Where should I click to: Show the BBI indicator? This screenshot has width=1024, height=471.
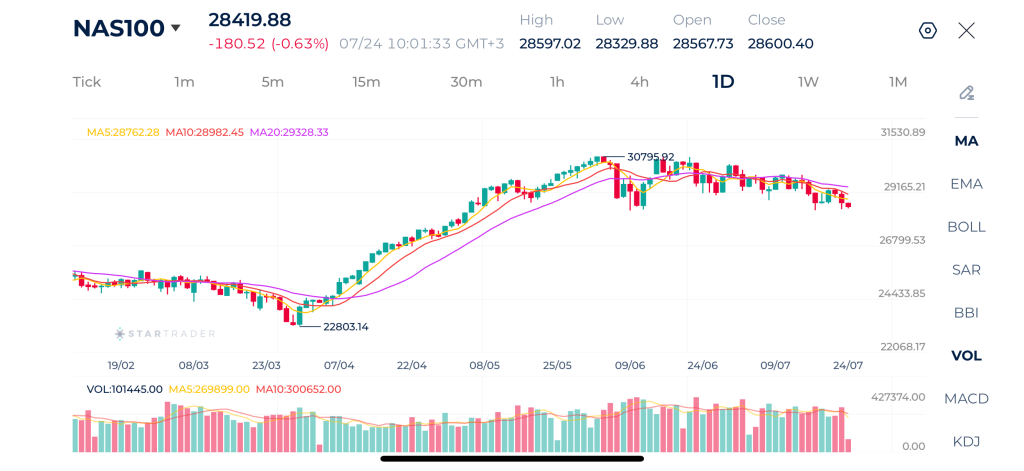point(967,313)
